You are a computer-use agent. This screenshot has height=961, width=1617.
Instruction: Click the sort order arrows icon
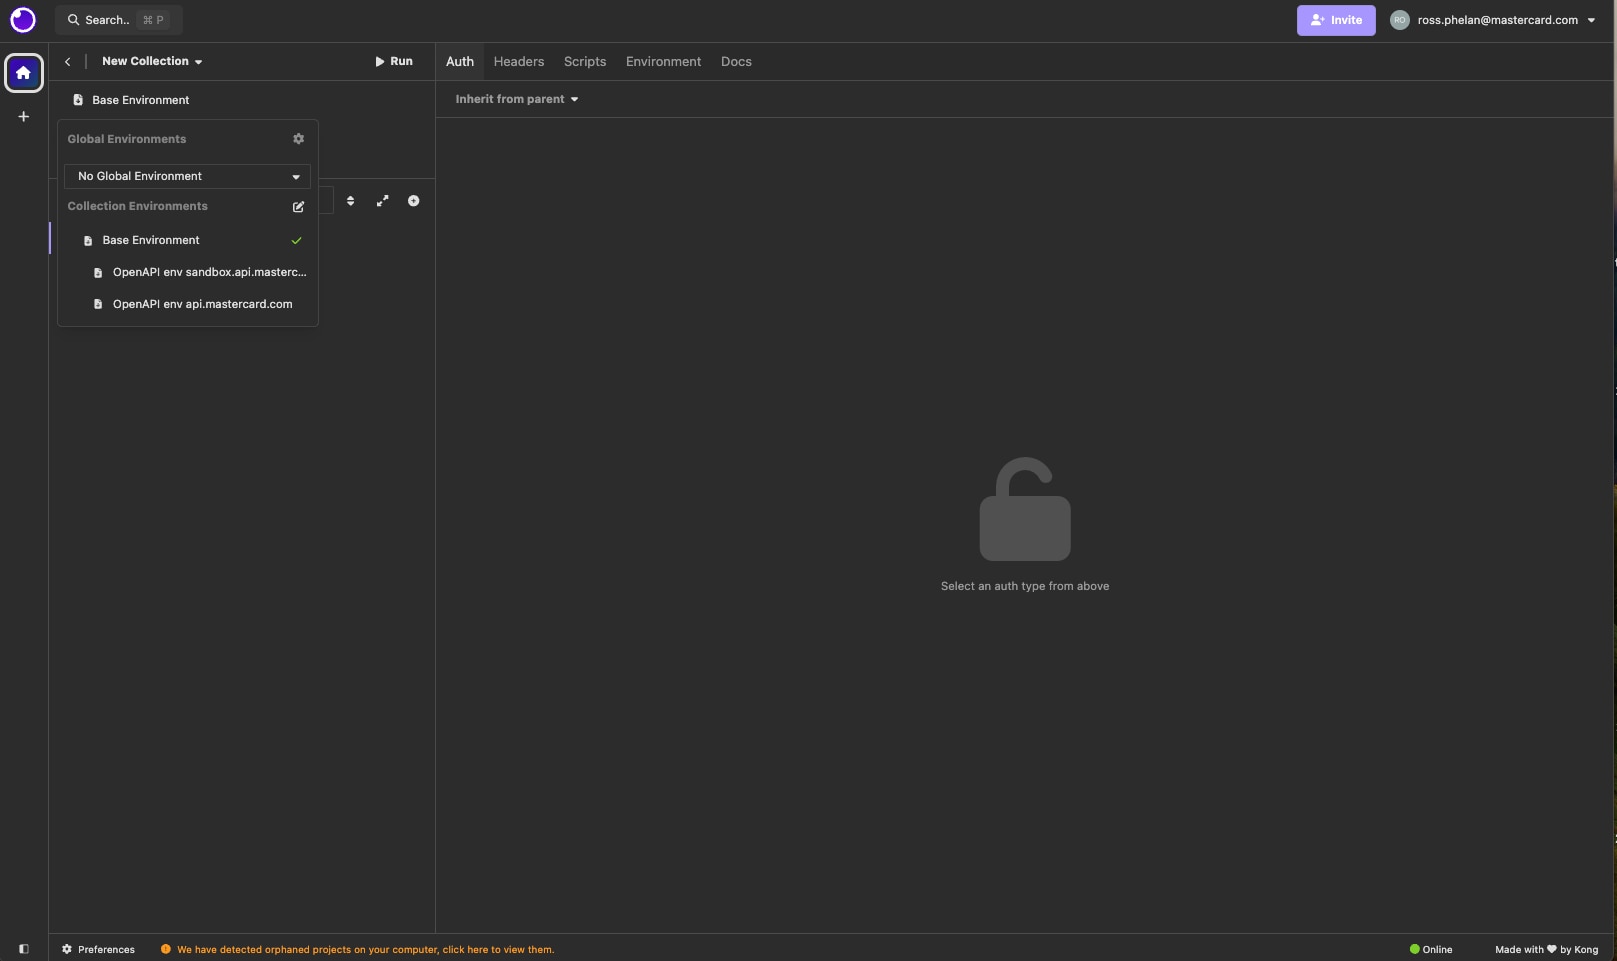[350, 201]
